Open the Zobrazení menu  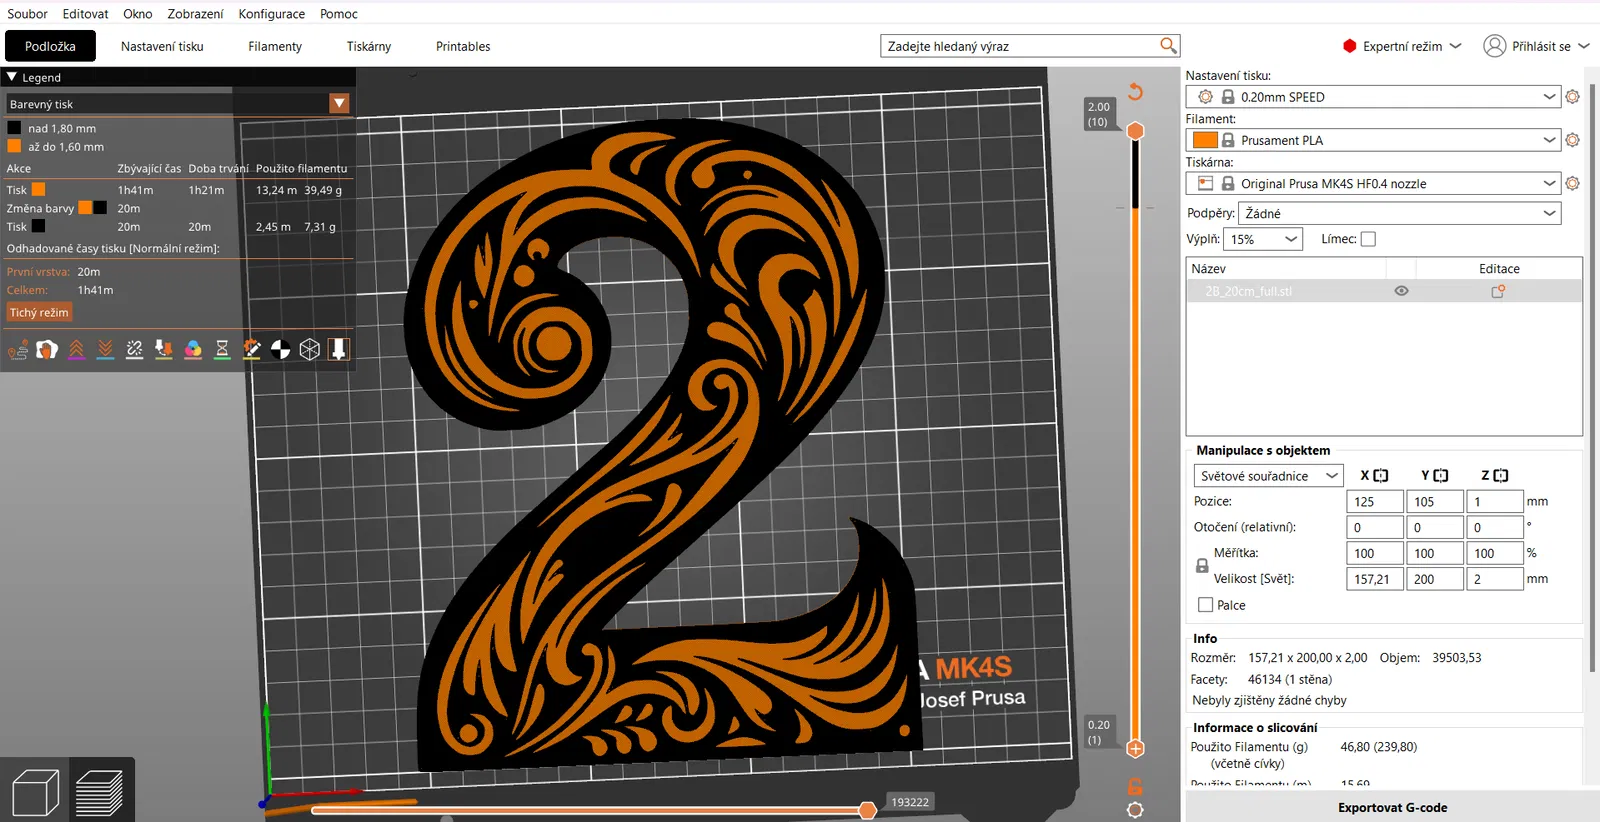tap(195, 14)
